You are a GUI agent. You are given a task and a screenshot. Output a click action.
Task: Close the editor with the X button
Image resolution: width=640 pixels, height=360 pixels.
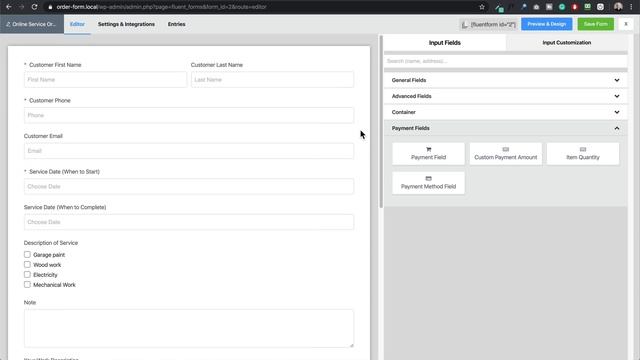coord(626,24)
